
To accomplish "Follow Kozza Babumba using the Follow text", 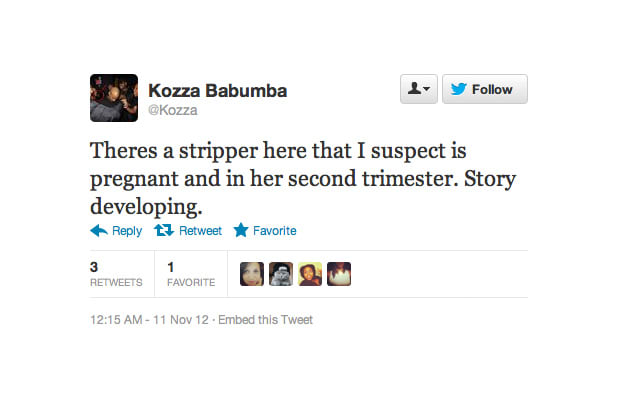I will click(492, 90).
